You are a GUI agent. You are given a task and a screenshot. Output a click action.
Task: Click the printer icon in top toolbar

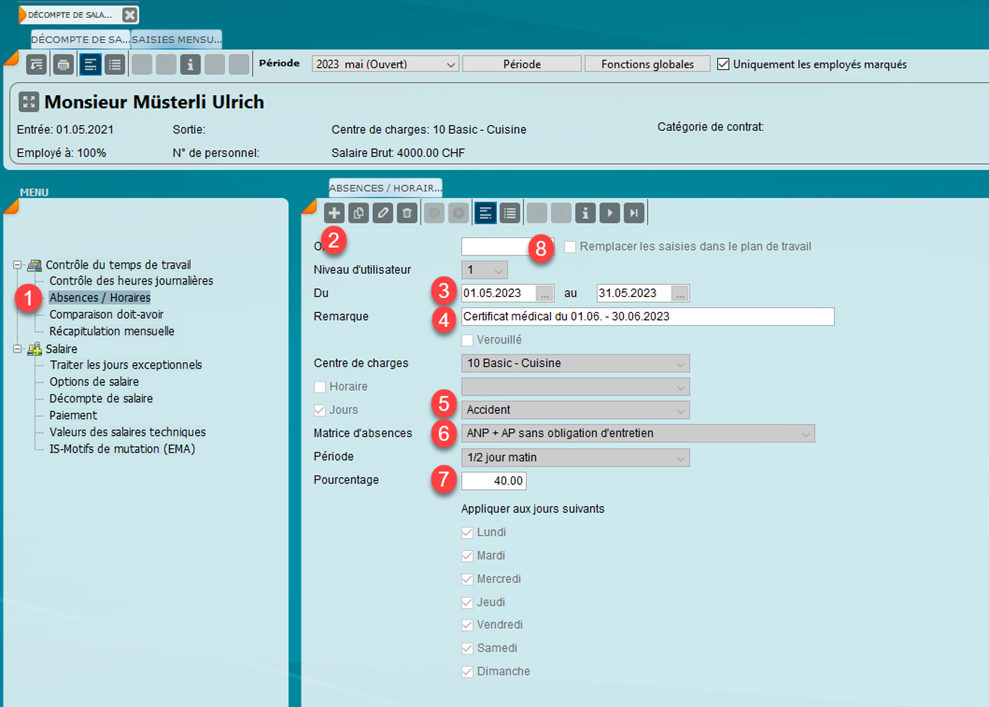click(63, 65)
